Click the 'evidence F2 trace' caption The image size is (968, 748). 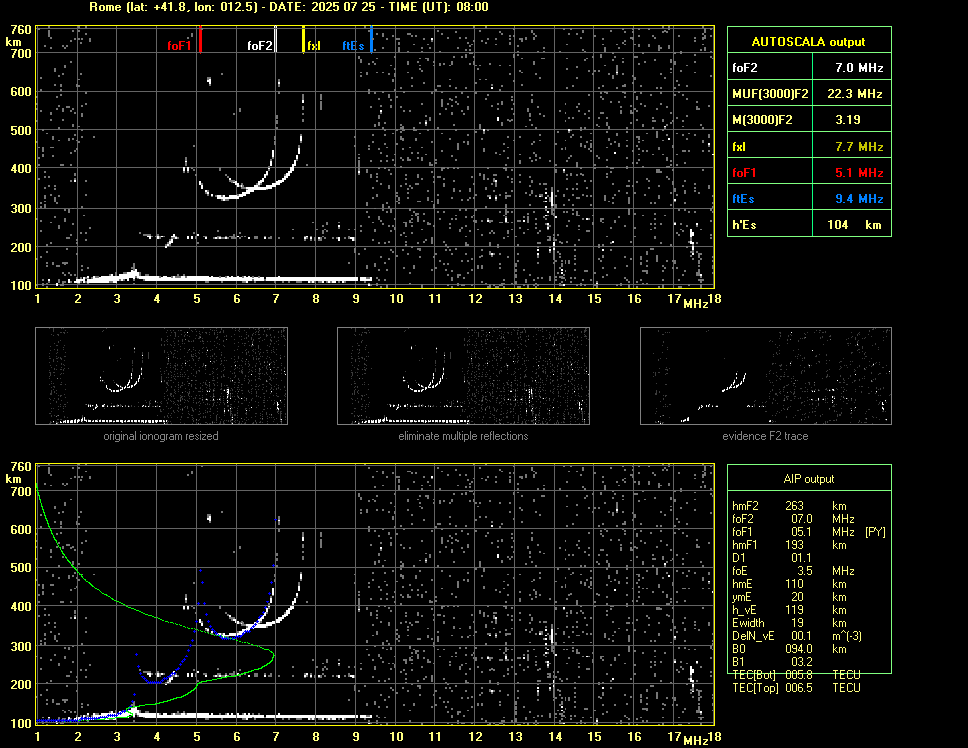765,436
